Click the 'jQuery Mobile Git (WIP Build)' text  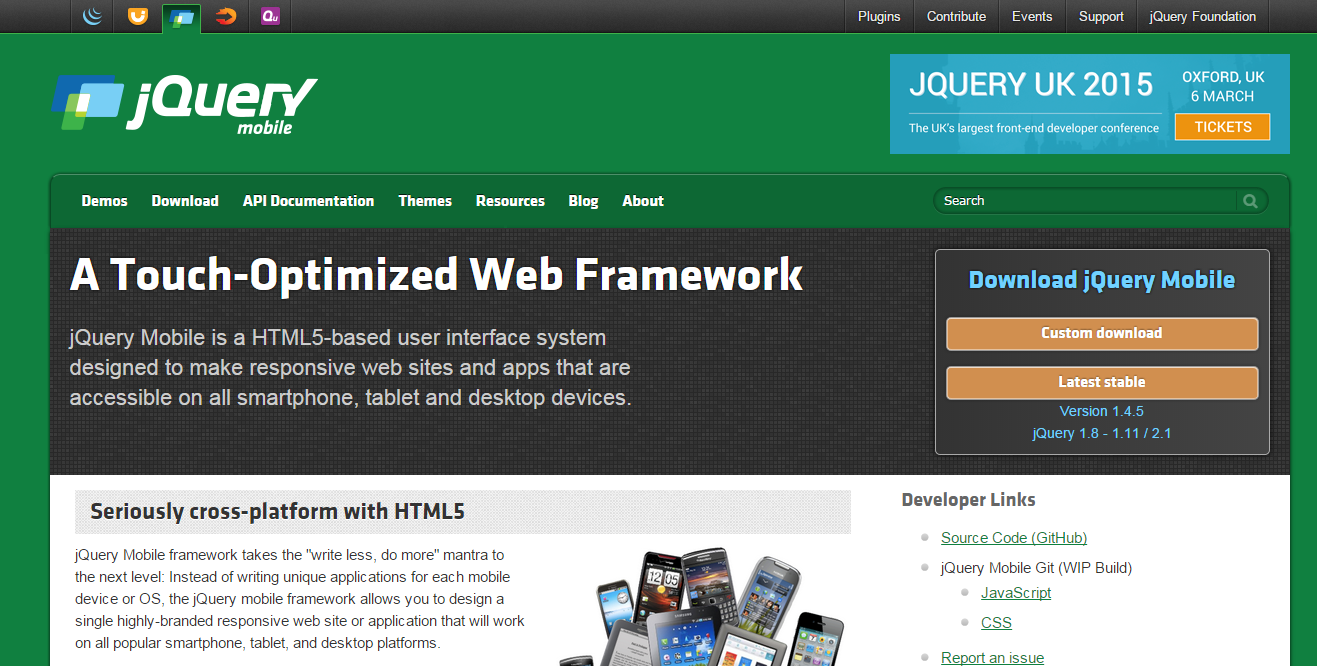(x=1036, y=568)
